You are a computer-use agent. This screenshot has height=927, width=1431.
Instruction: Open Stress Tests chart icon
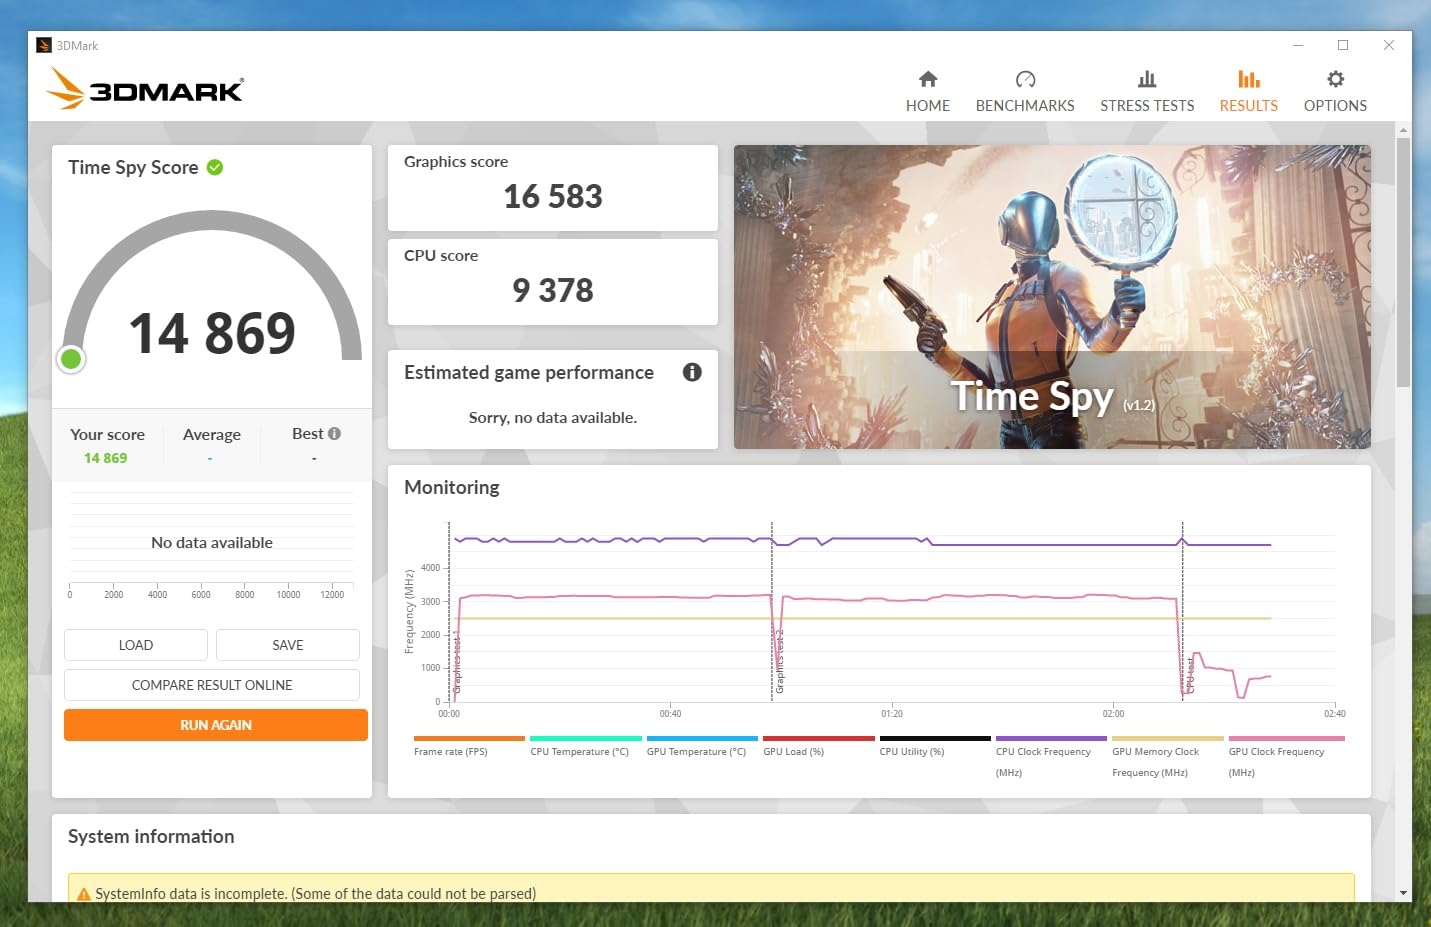pos(1146,80)
